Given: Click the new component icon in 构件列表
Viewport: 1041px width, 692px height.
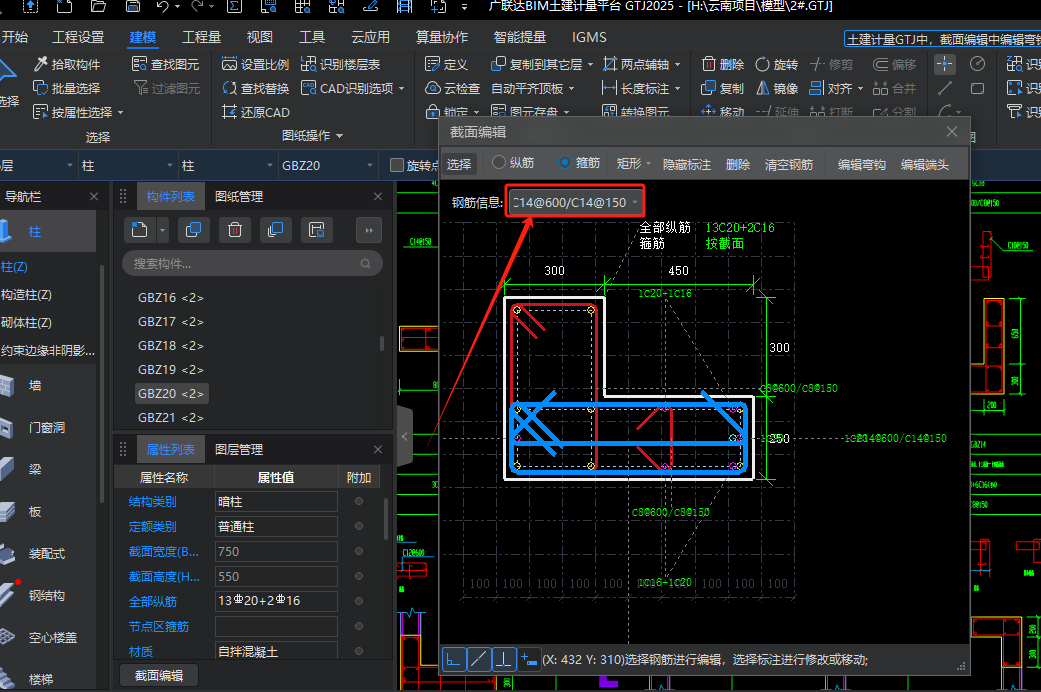Looking at the screenshot, I should point(139,230).
